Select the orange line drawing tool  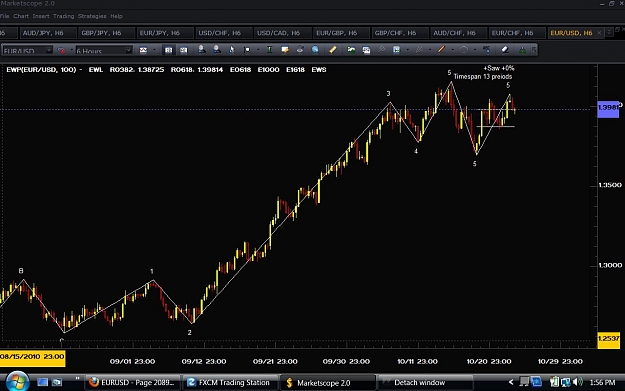tap(441, 49)
